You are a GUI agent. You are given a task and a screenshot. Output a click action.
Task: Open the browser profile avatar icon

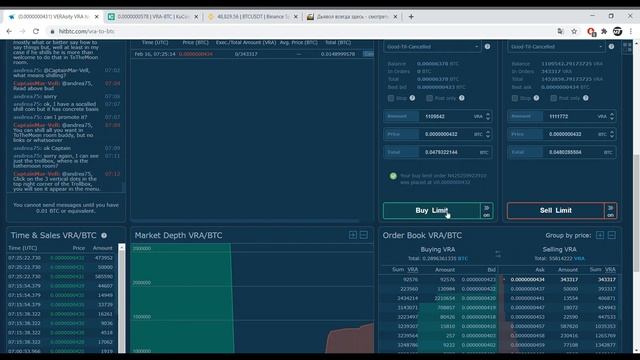point(618,31)
